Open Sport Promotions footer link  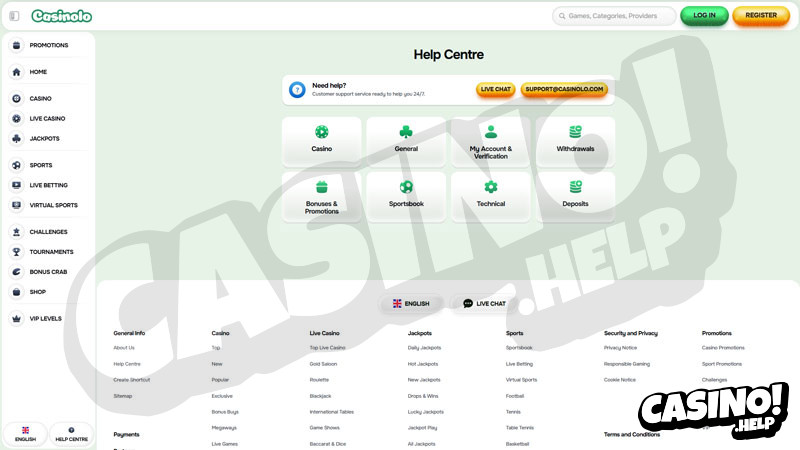tap(722, 364)
